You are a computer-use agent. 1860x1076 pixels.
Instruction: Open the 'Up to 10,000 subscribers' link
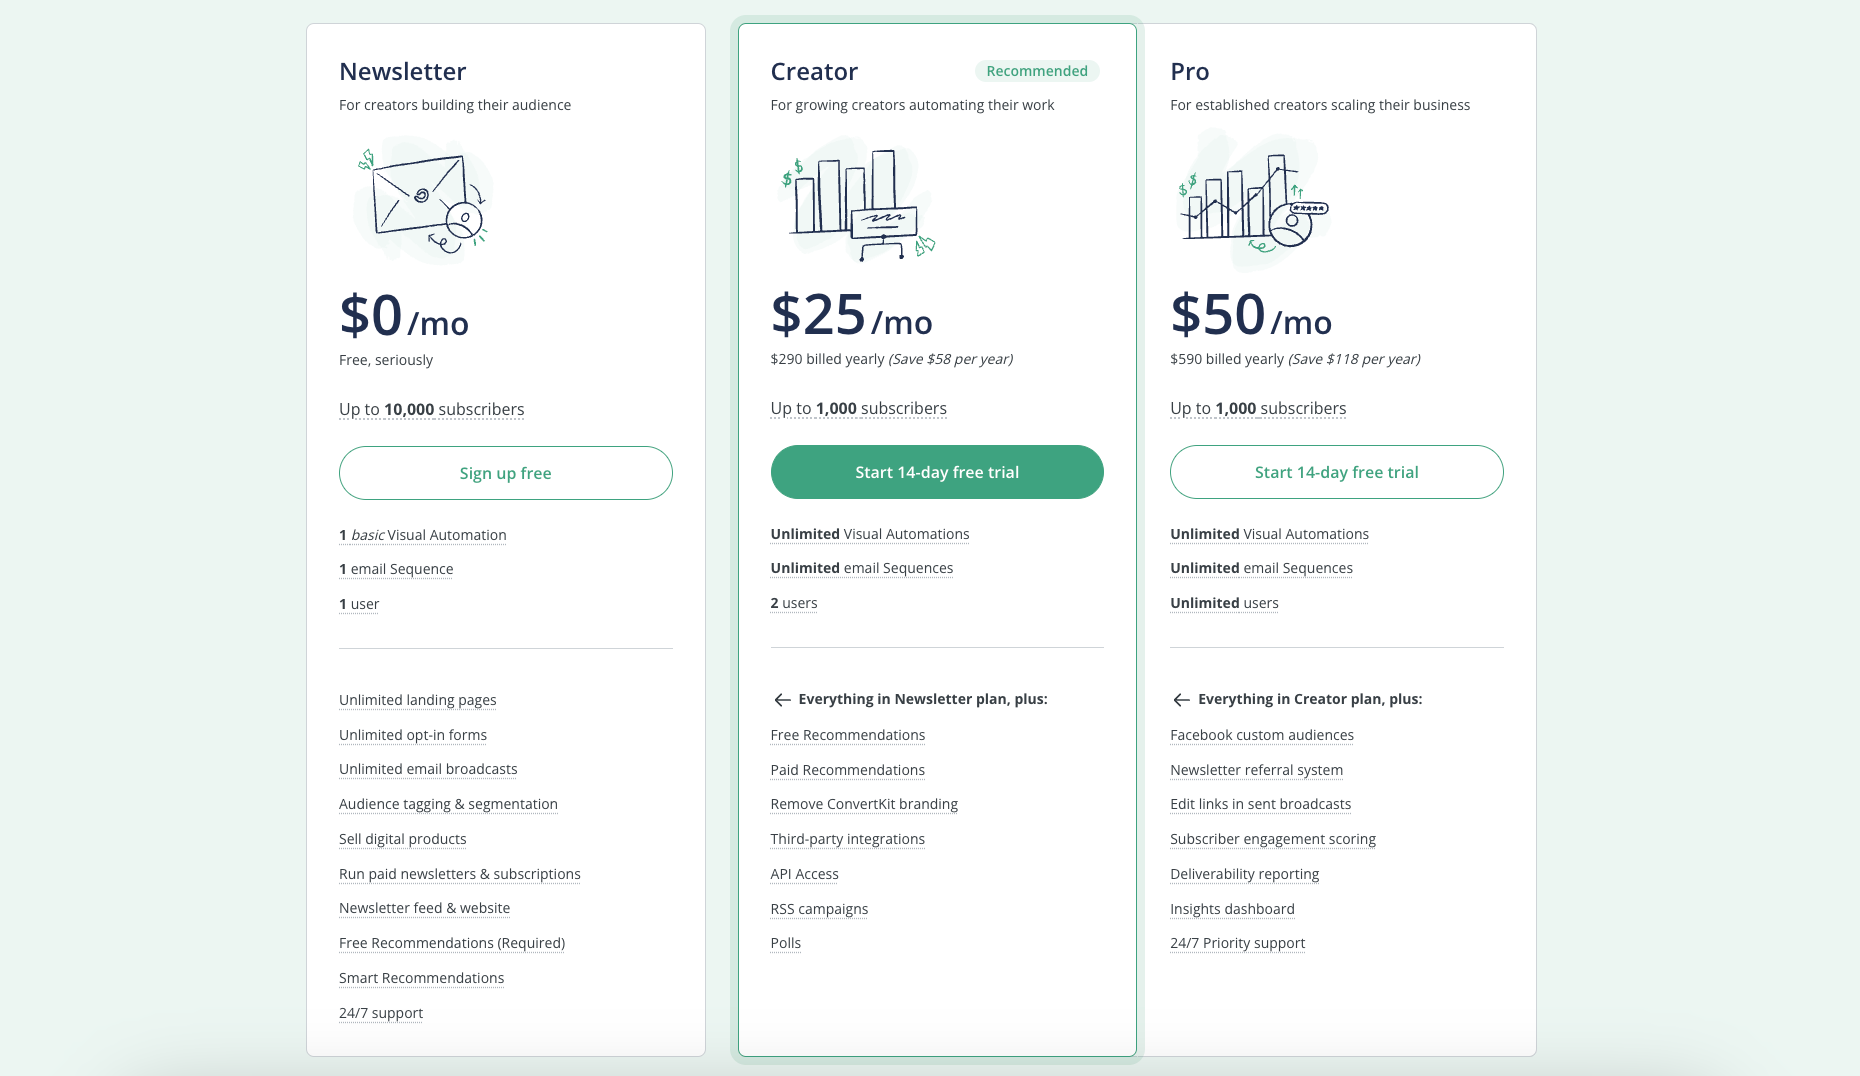point(431,409)
